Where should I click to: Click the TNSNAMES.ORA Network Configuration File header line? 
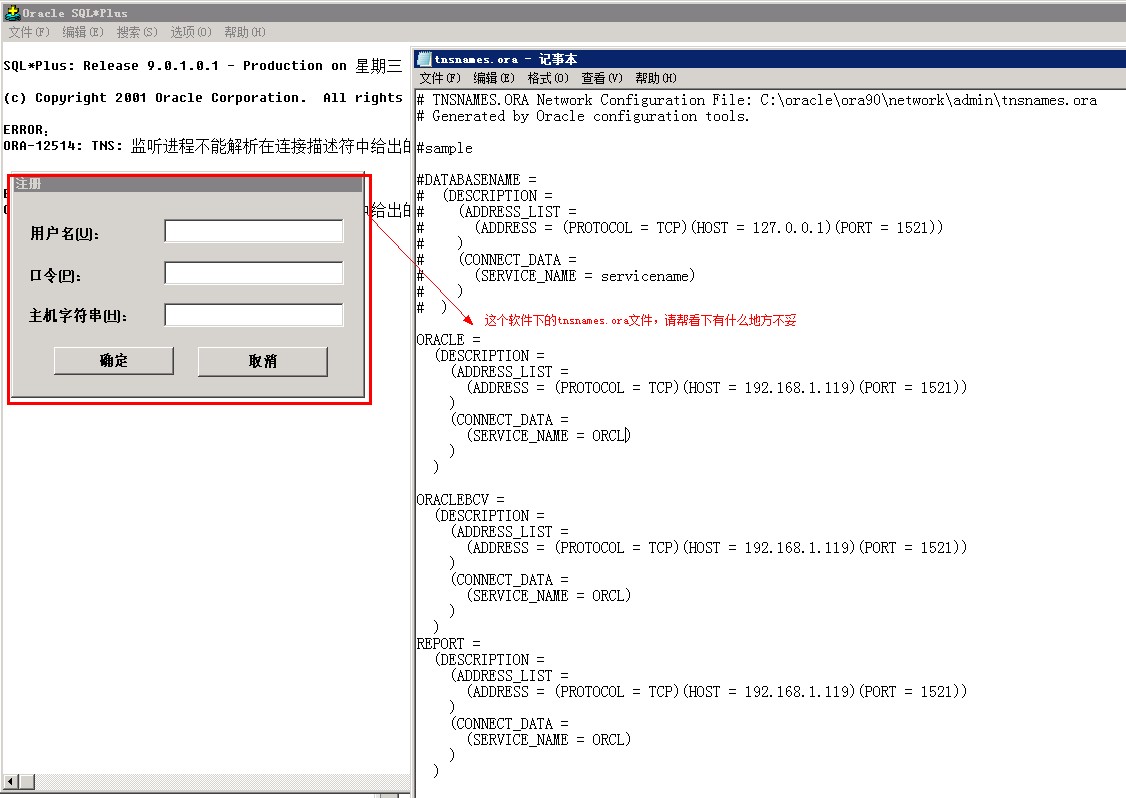click(757, 100)
